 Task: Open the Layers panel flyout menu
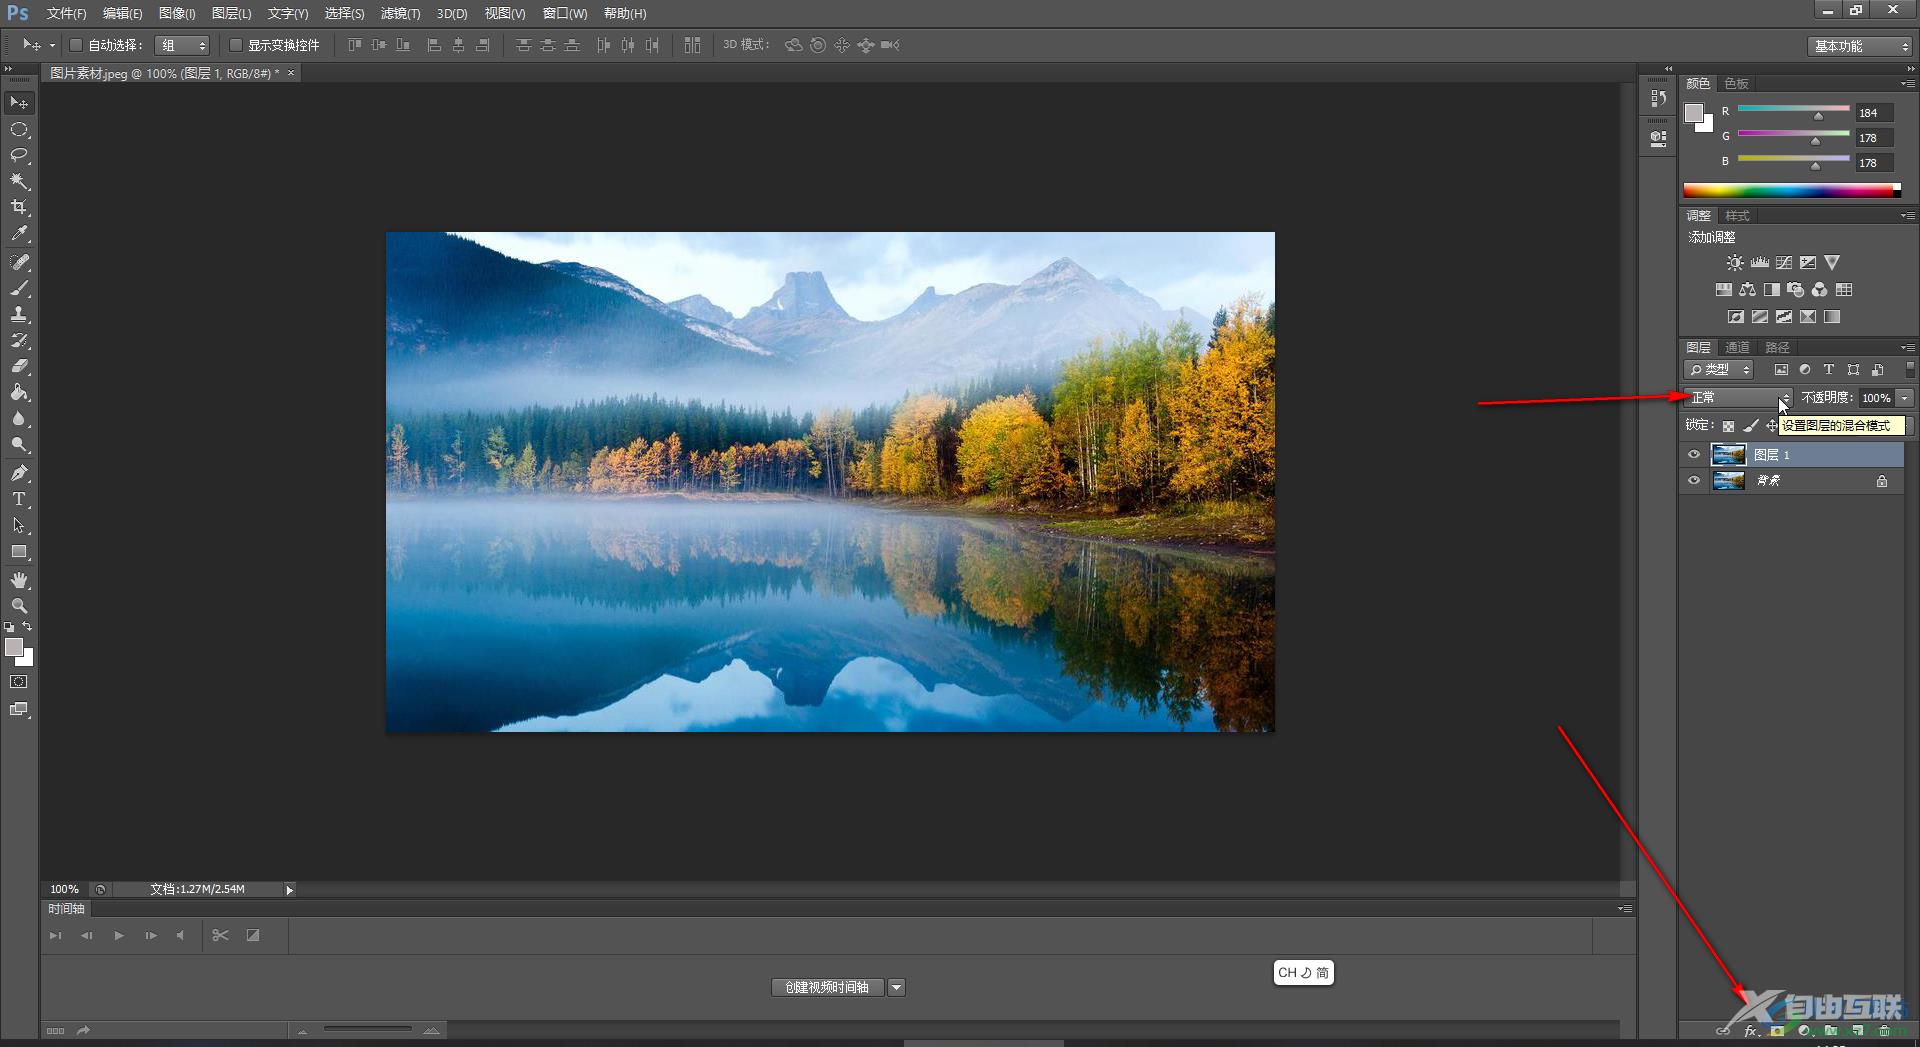(1907, 348)
